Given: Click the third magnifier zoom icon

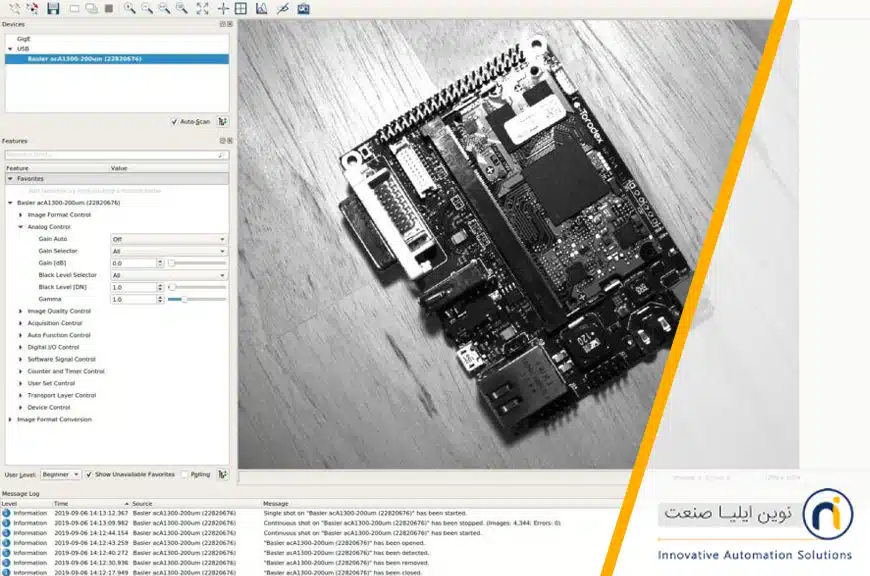Looking at the screenshot, I should [x=164, y=8].
